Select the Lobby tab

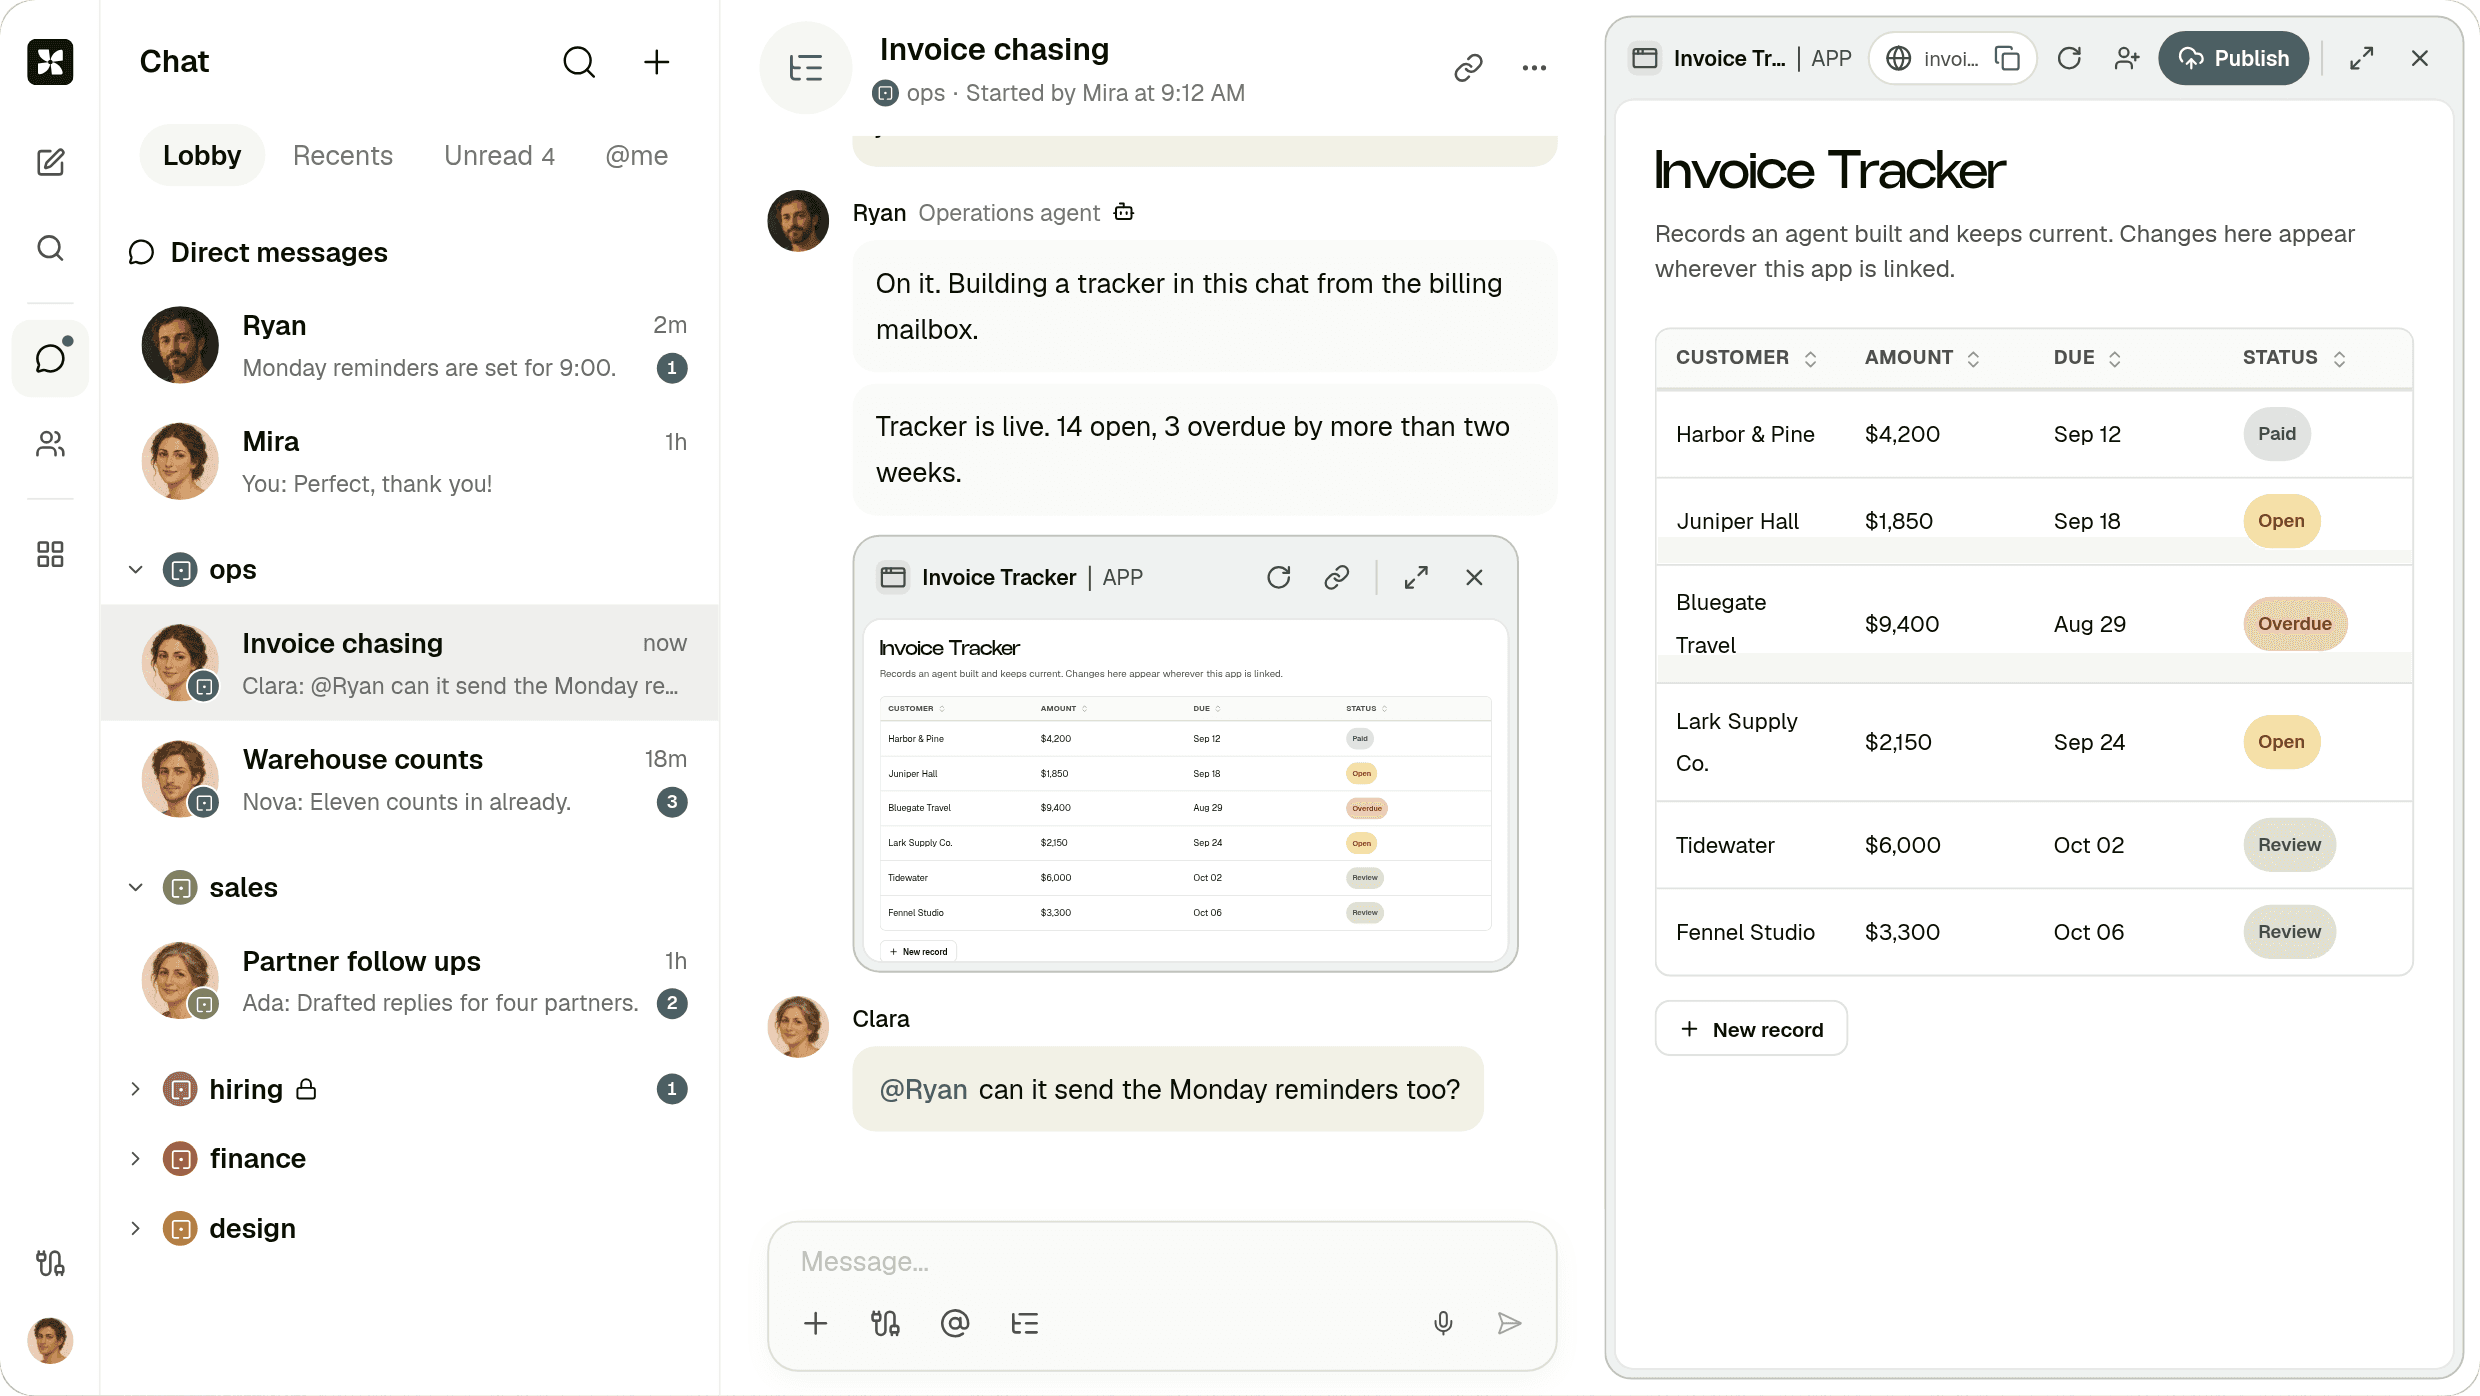point(202,156)
